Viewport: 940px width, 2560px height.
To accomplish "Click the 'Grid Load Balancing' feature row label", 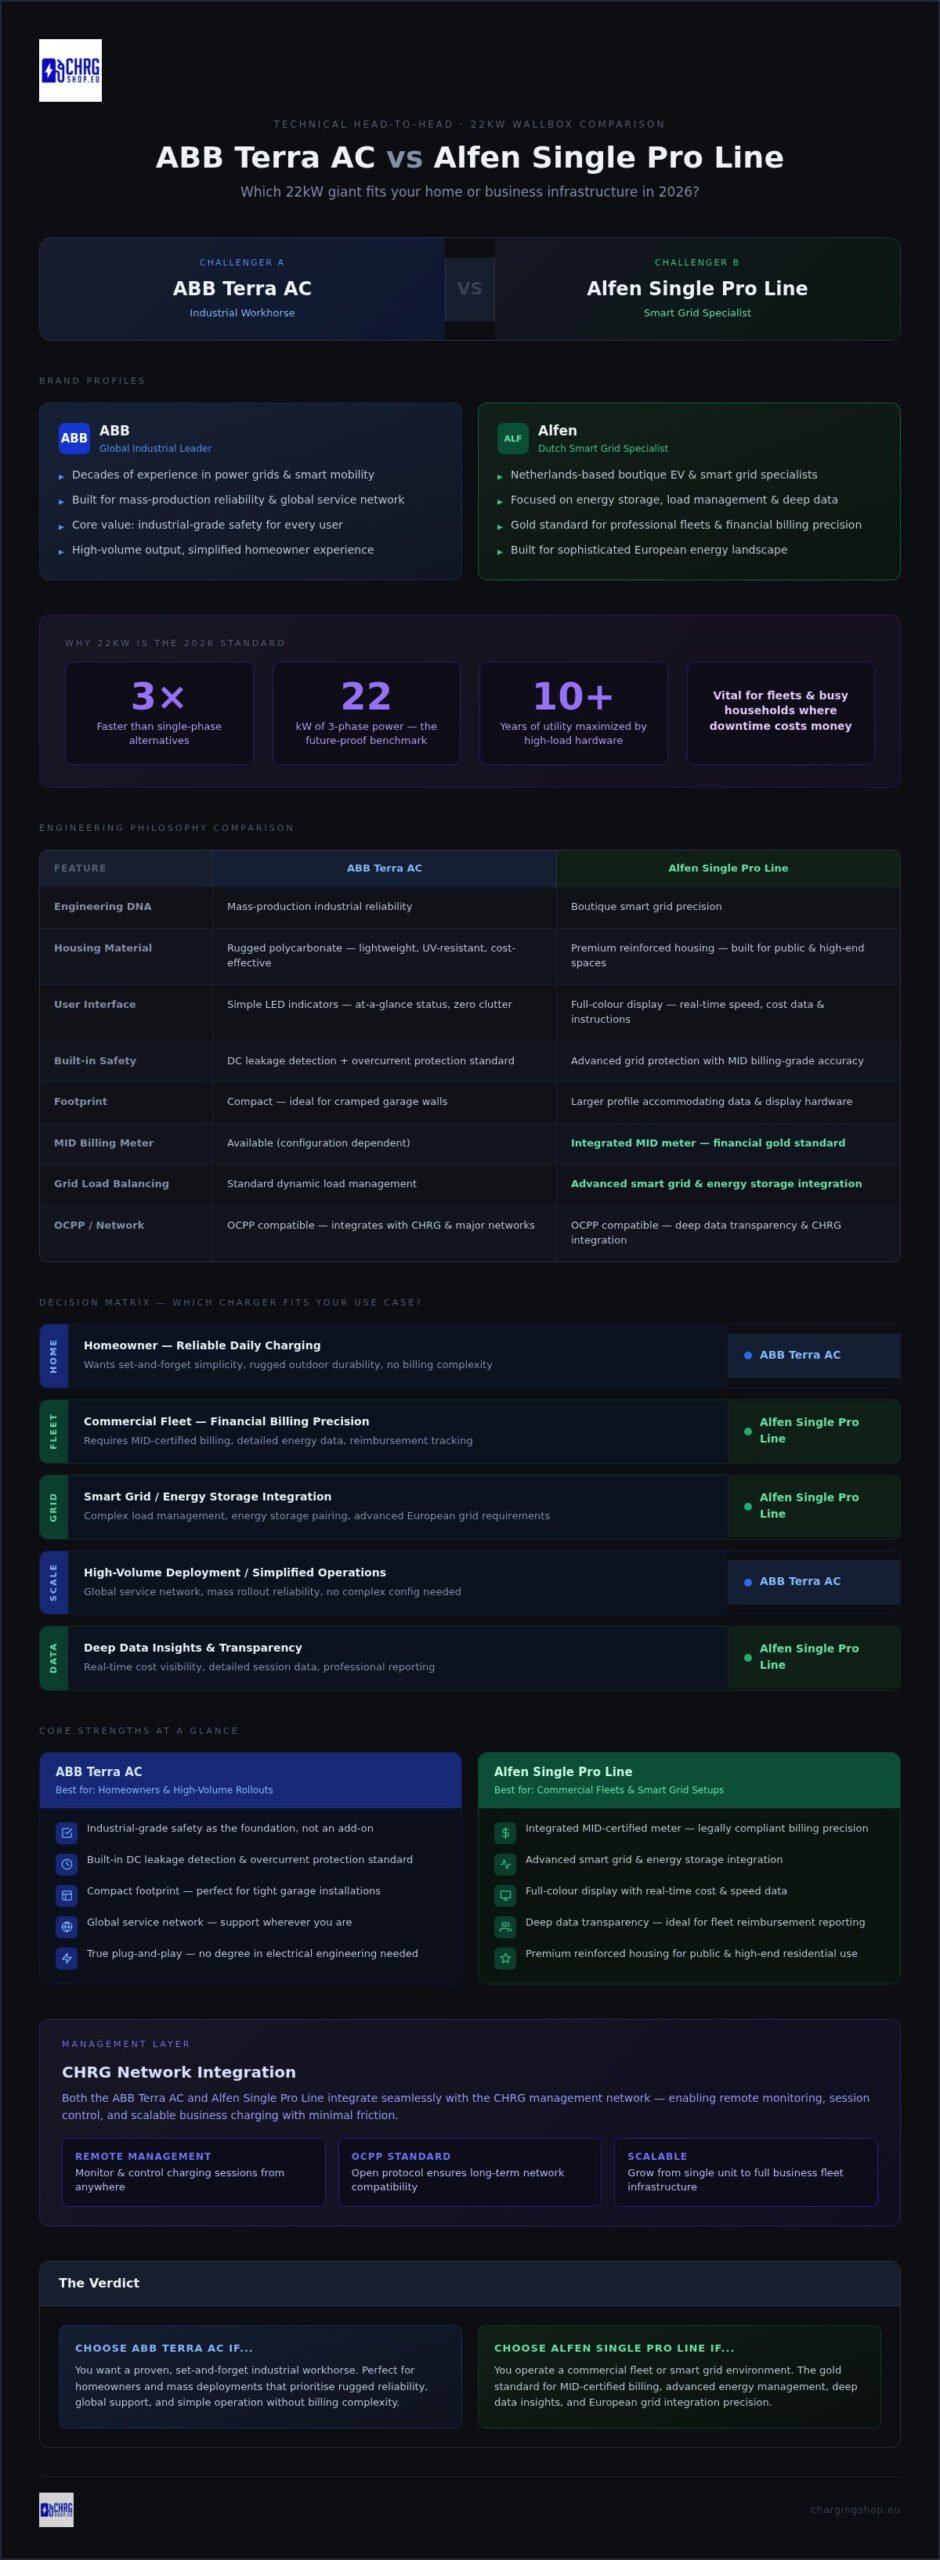I will [111, 1184].
